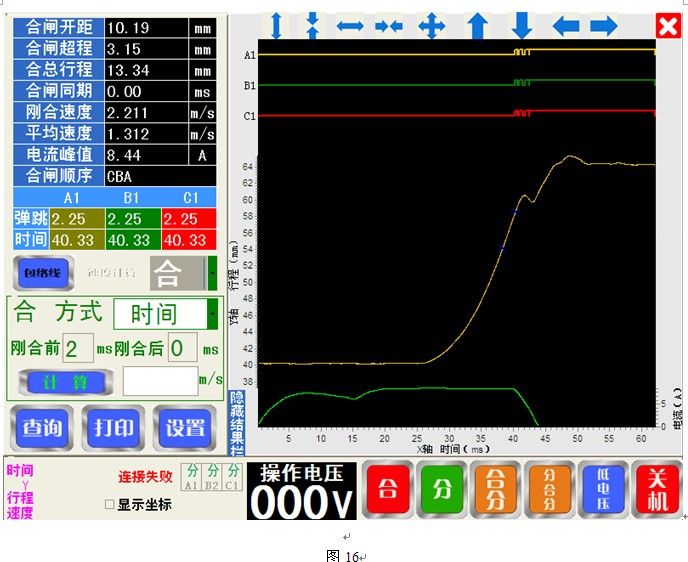Close the chart with the red X
The width and height of the screenshot is (688, 562).
point(668,26)
